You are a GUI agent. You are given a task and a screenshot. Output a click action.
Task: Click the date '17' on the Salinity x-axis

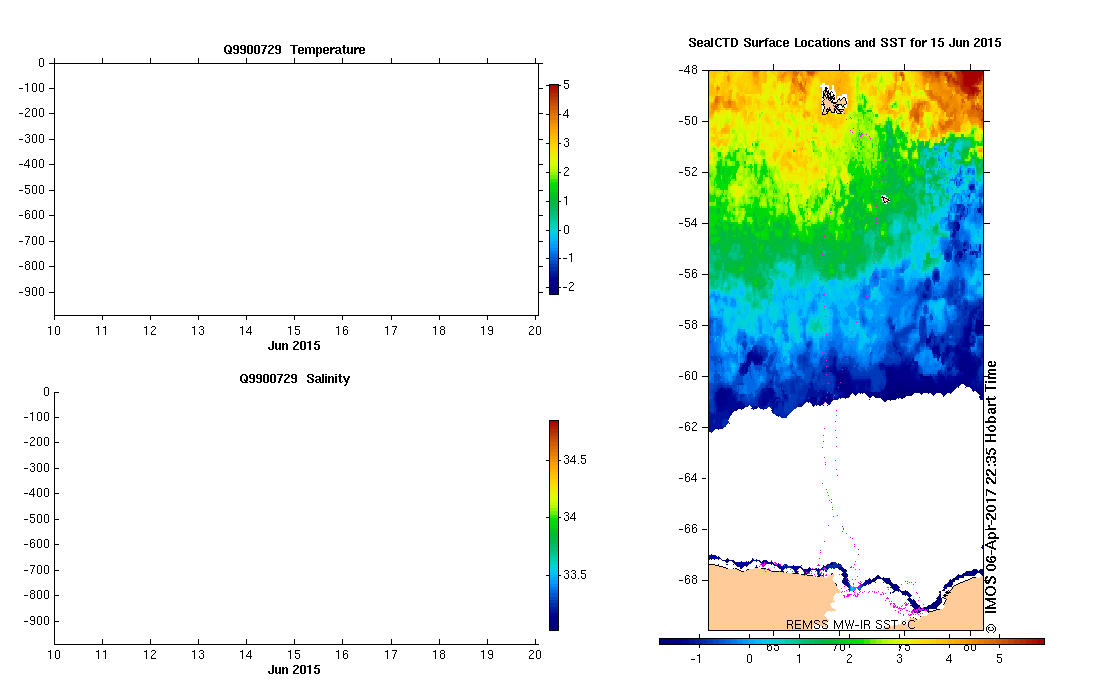[390, 655]
